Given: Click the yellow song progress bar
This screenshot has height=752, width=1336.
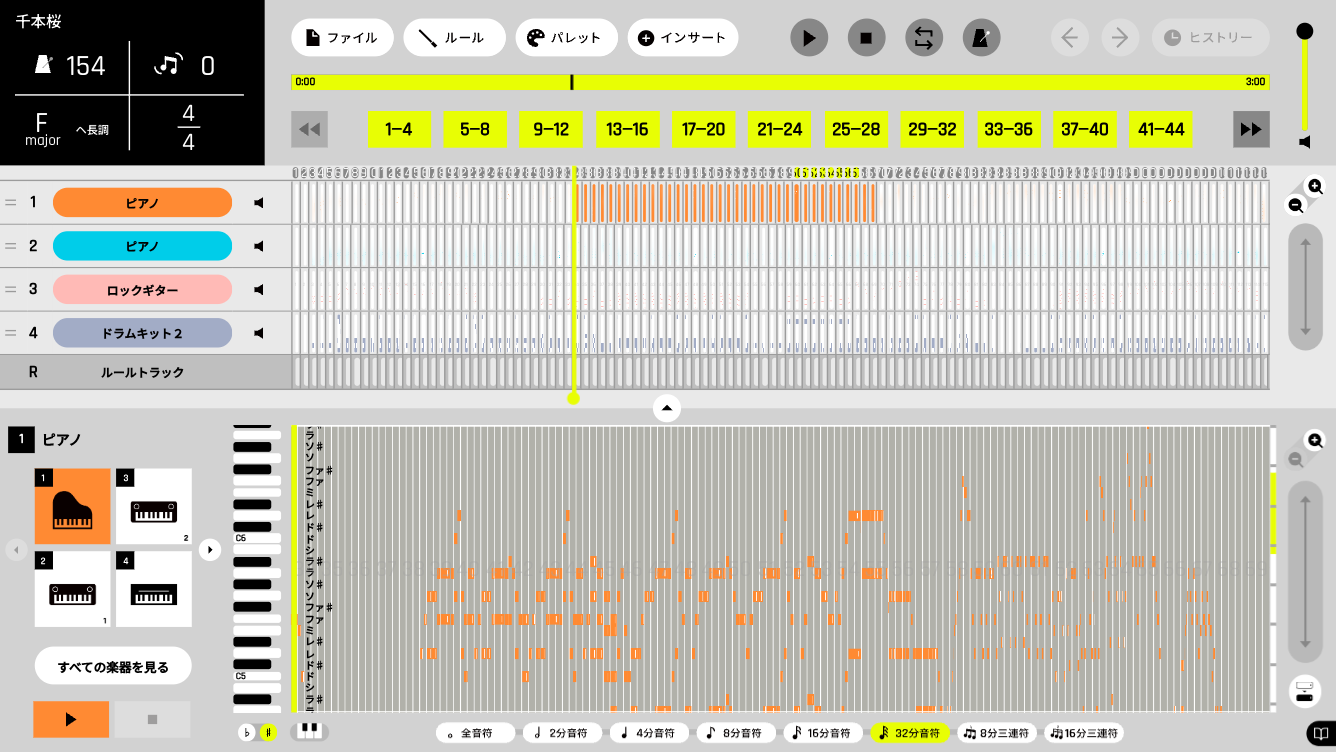Looking at the screenshot, I should [780, 82].
